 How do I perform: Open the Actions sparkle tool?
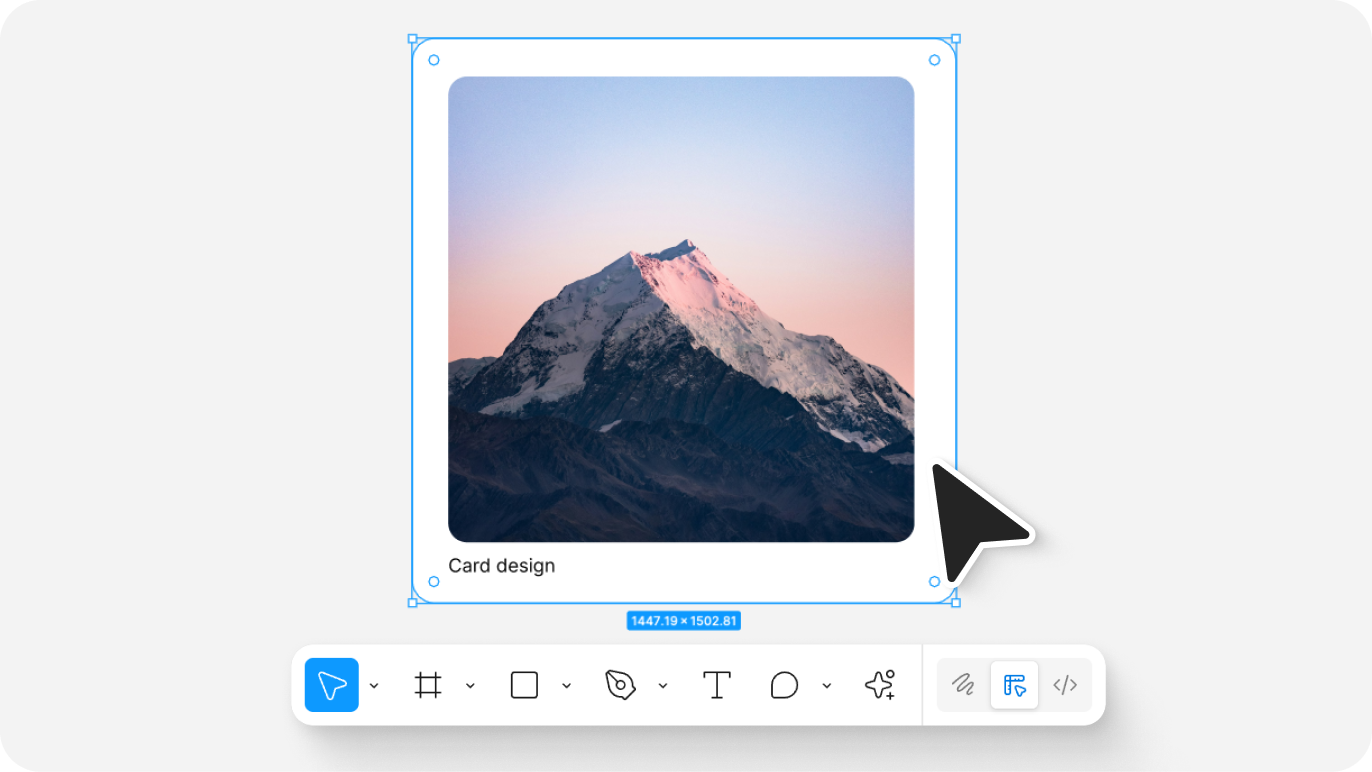[x=880, y=685]
